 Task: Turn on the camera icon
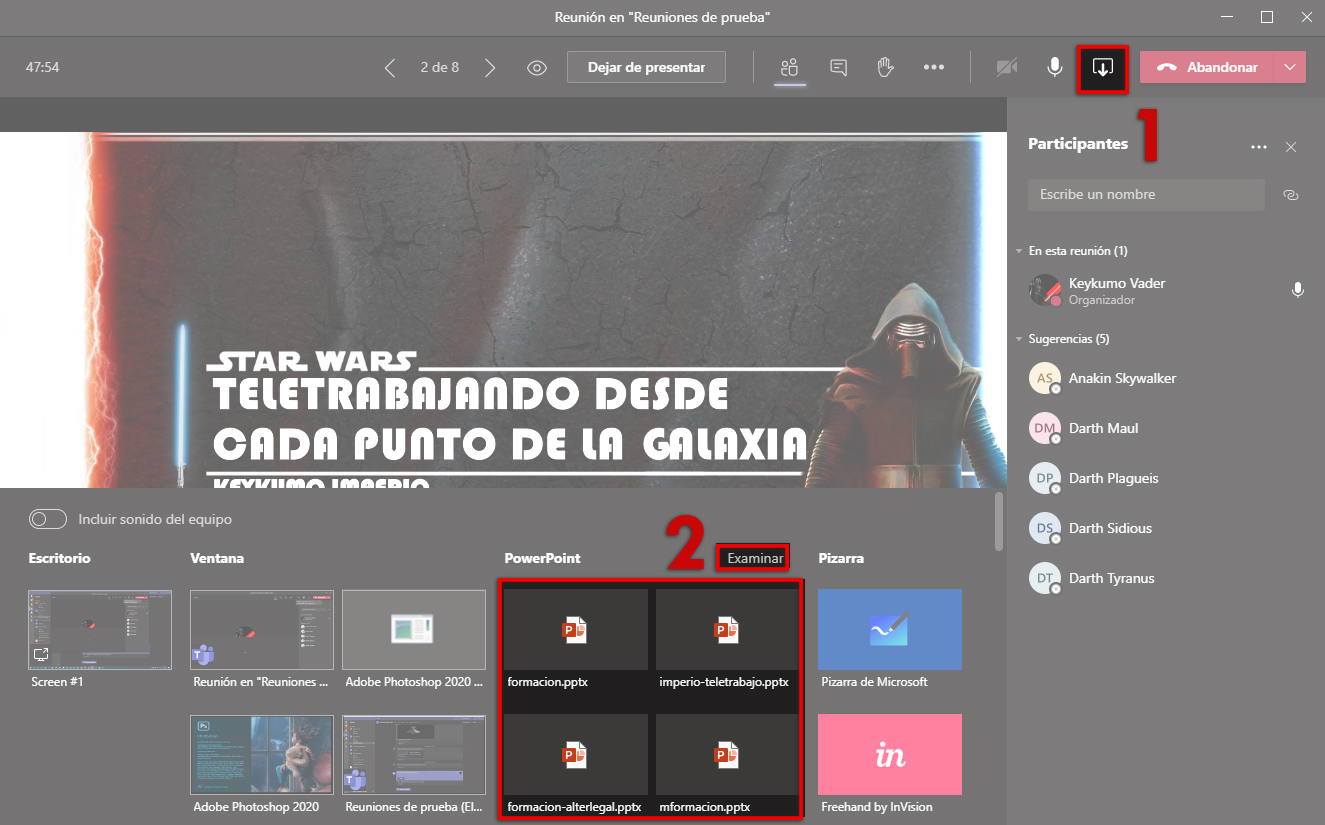[1007, 68]
